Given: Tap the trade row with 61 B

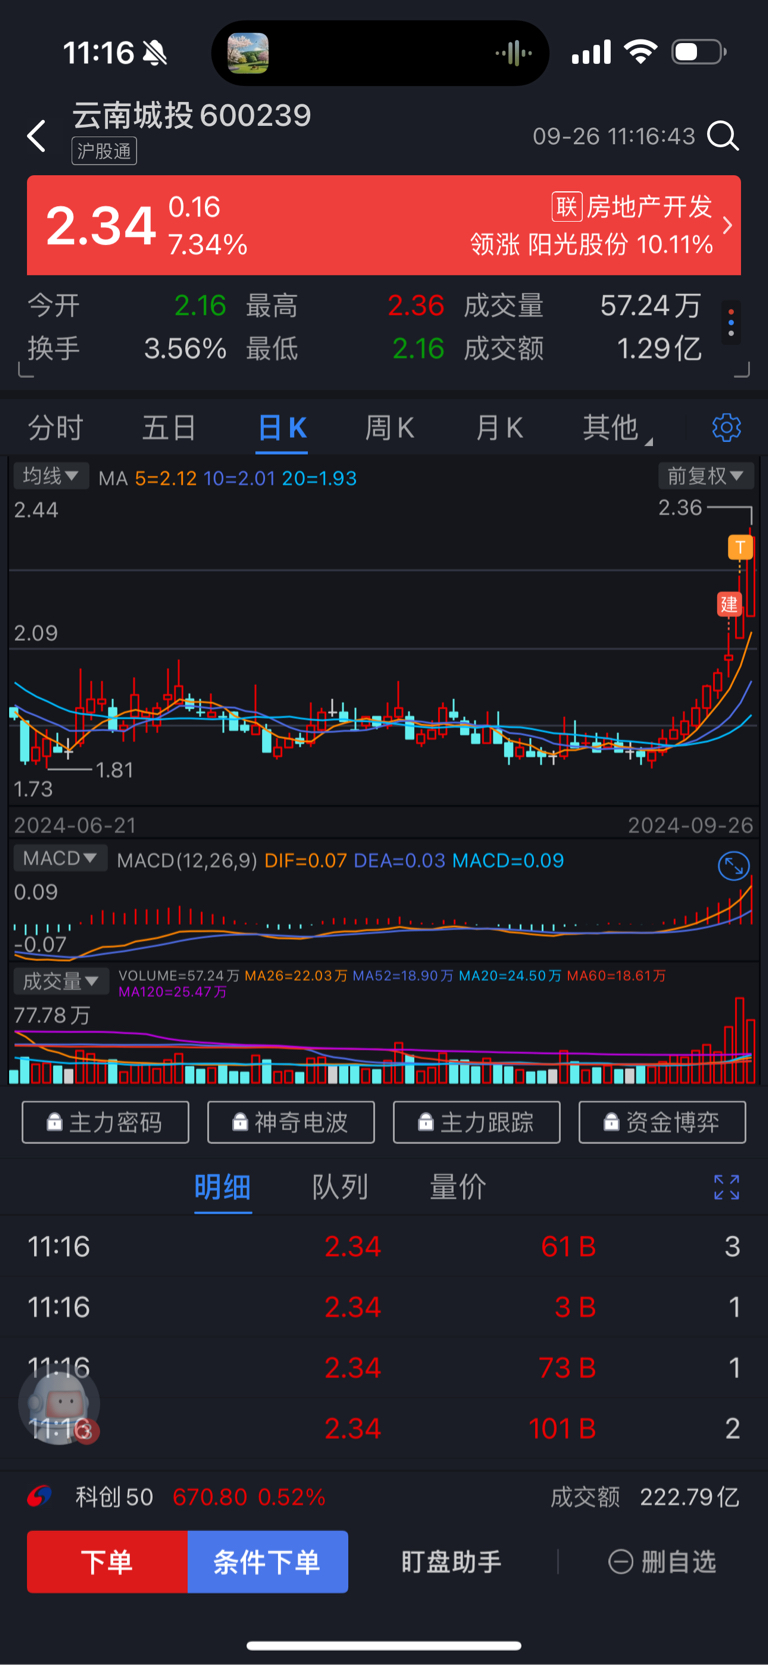Looking at the screenshot, I should pos(384,1247).
